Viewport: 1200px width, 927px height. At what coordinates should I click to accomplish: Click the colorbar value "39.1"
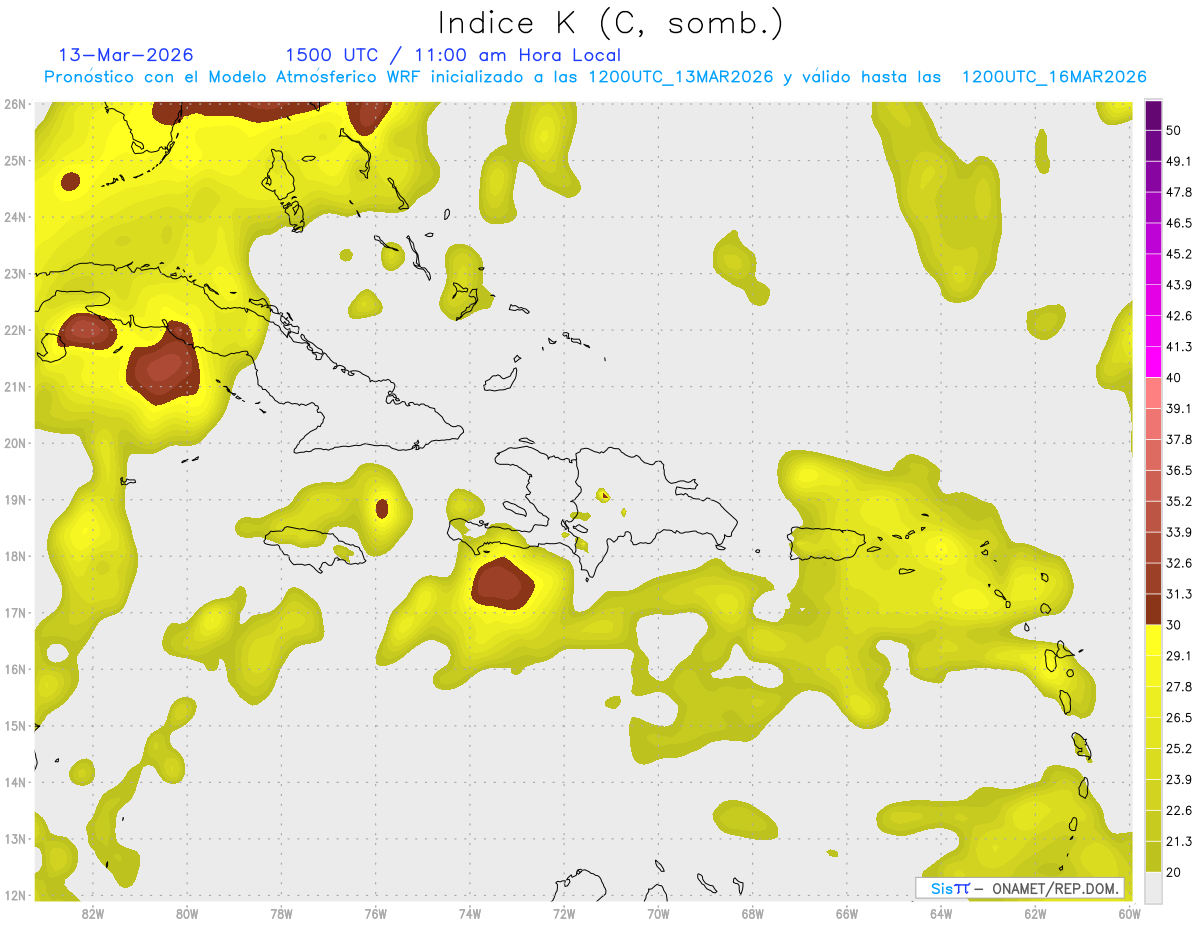pyautogui.click(x=1179, y=408)
